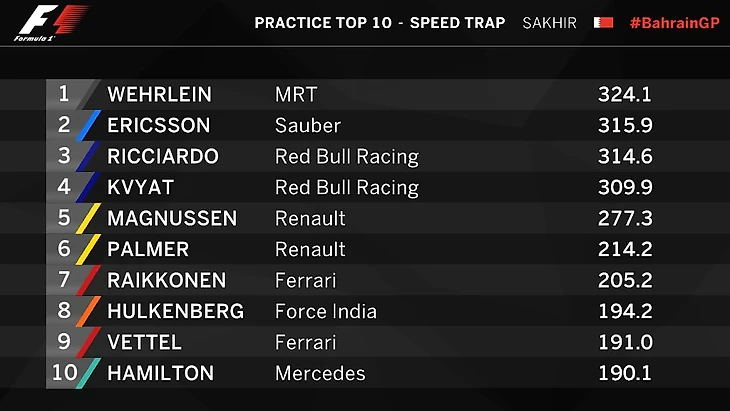Click the #BahrainGP hashtag
Viewport: 730px width, 411px height.
[675, 22]
